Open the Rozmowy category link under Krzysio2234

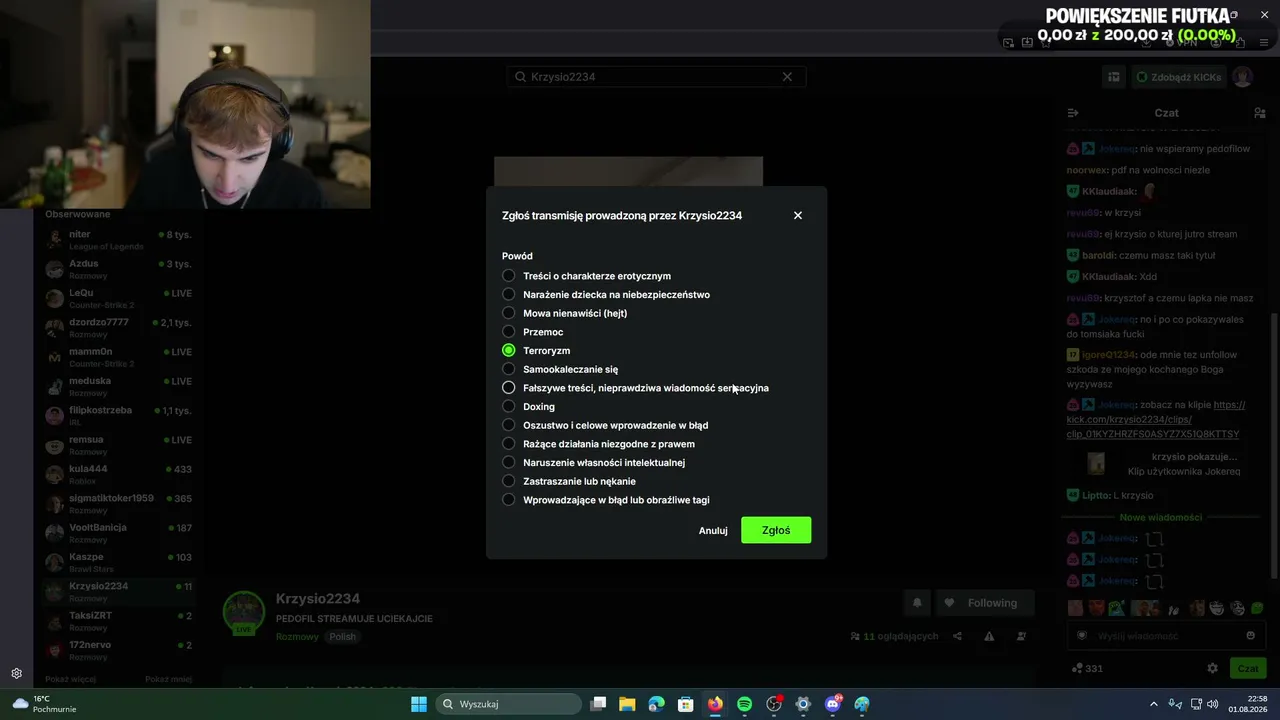[297, 637]
